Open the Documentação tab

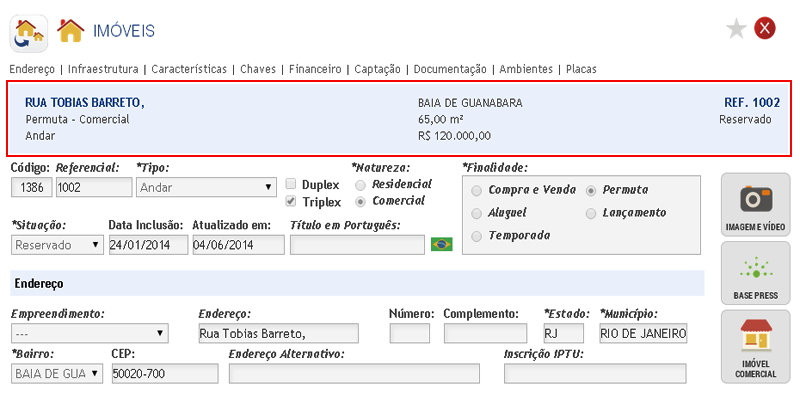coord(450,69)
